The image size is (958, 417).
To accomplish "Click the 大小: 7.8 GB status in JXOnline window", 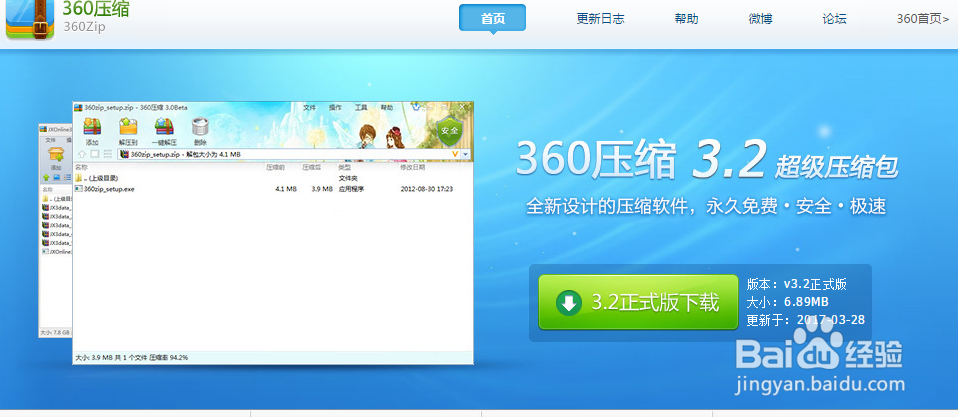I will coord(56,333).
